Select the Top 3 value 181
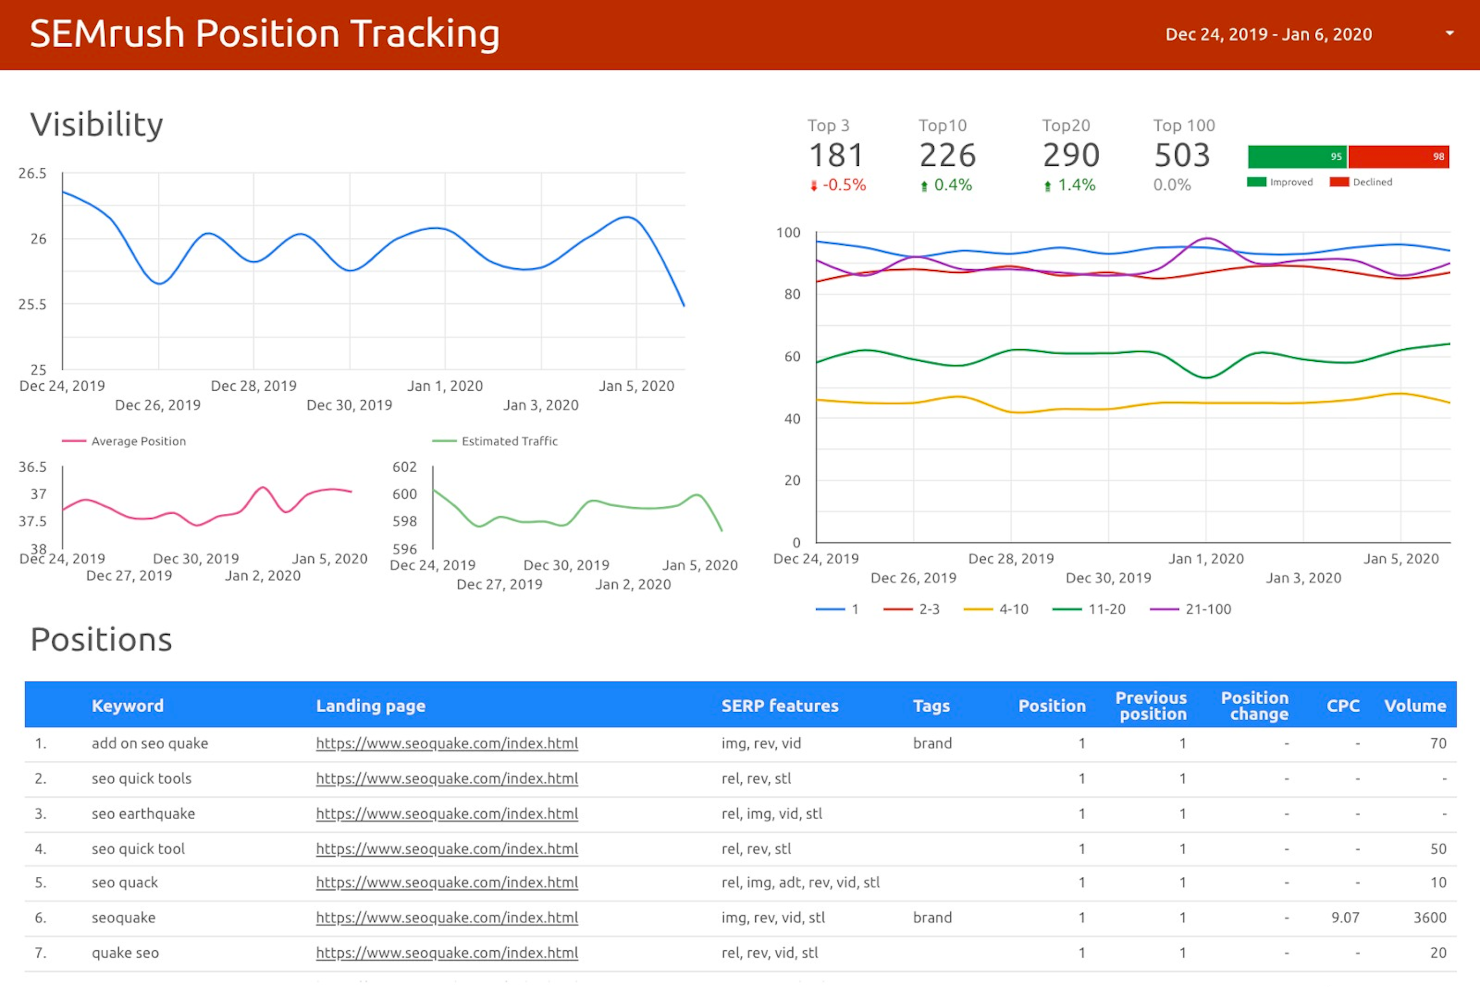1480x987 pixels. coord(836,156)
